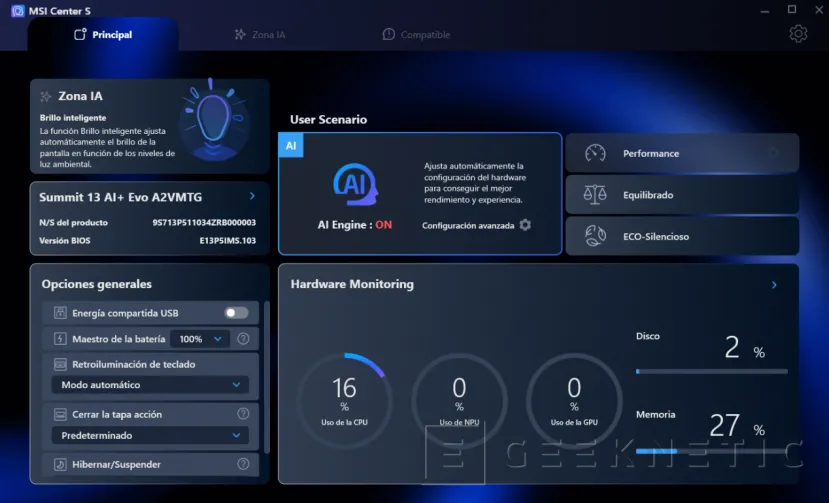Click the AI Engine : ON status text
Screen dimensions: 829x503
tap(355, 225)
